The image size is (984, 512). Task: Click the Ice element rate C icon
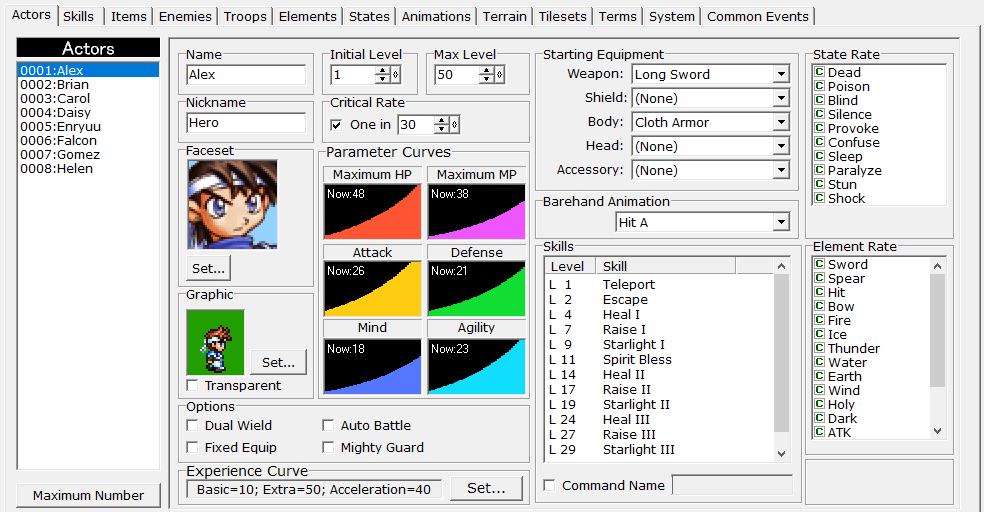point(819,334)
